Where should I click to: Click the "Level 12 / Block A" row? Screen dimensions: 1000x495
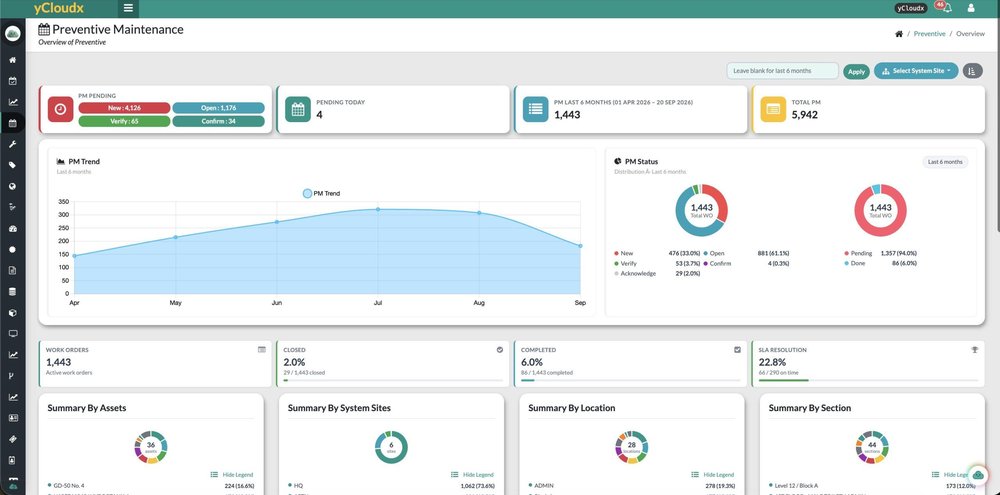click(872, 485)
